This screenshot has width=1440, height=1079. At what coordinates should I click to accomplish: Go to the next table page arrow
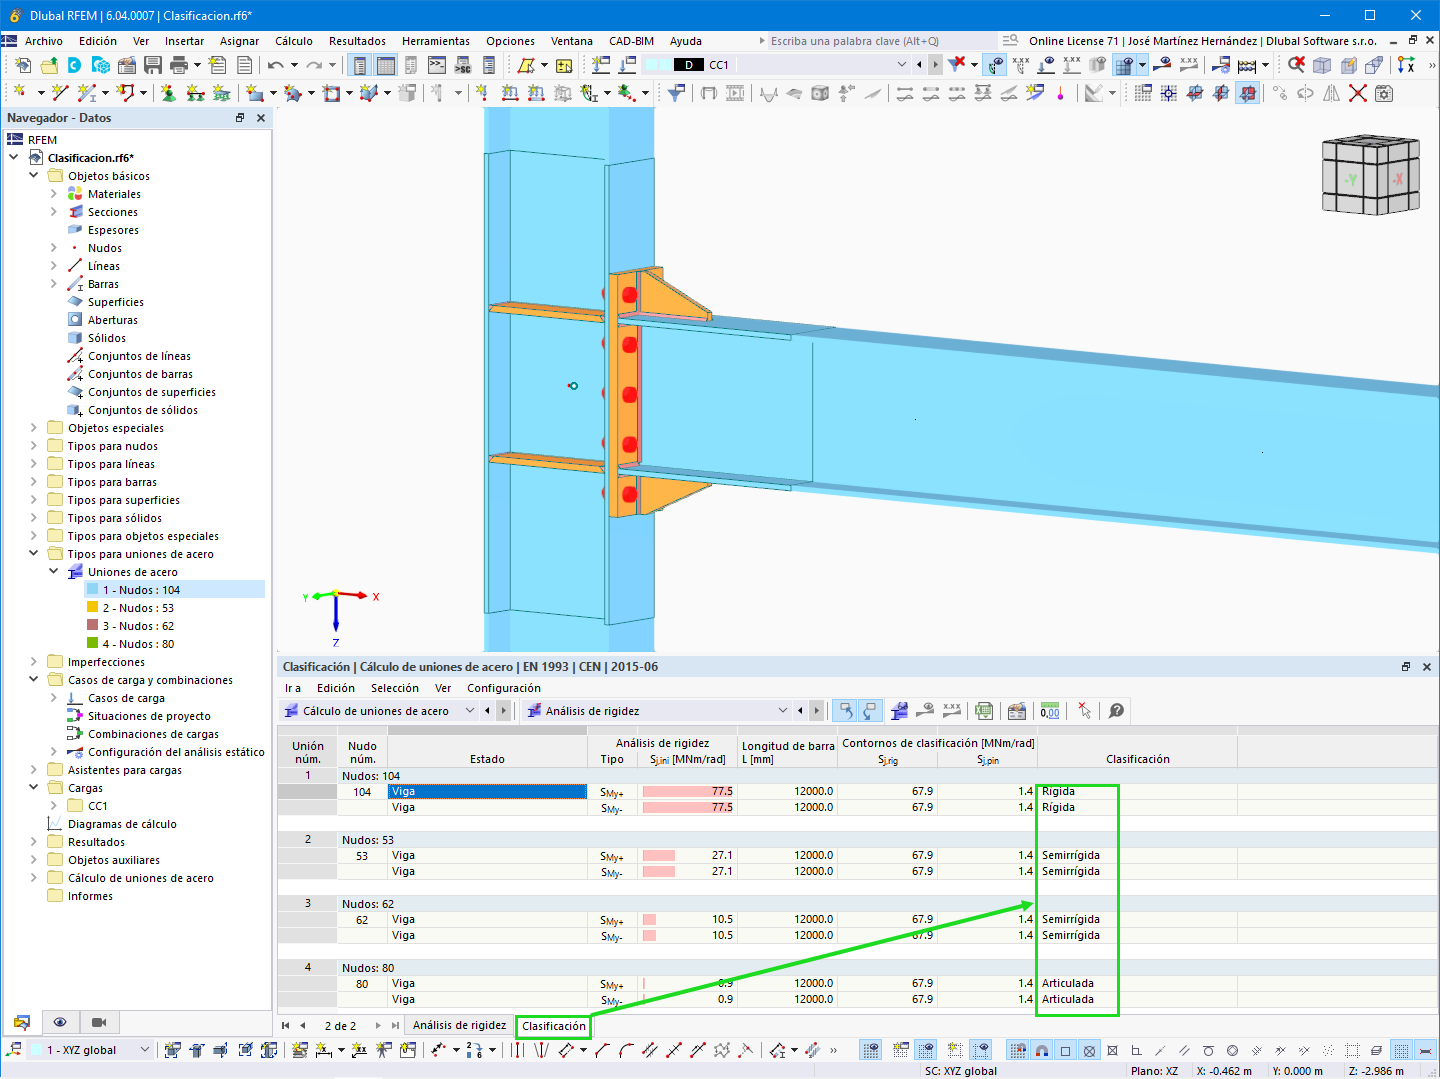click(378, 1026)
